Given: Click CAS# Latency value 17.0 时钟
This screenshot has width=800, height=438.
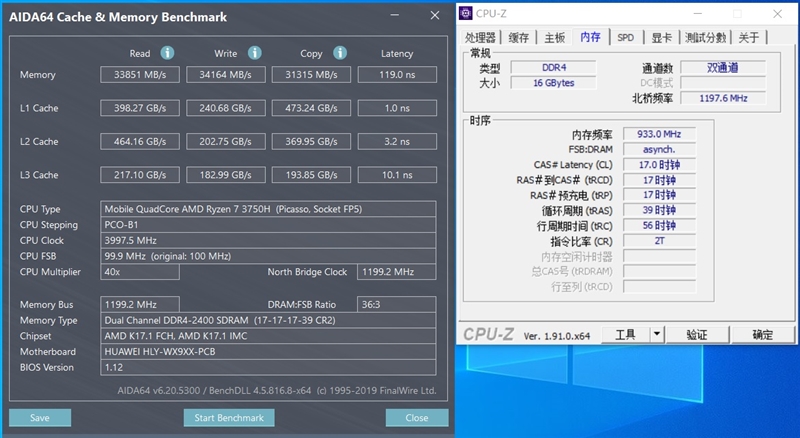Looking at the screenshot, I should click(659, 164).
